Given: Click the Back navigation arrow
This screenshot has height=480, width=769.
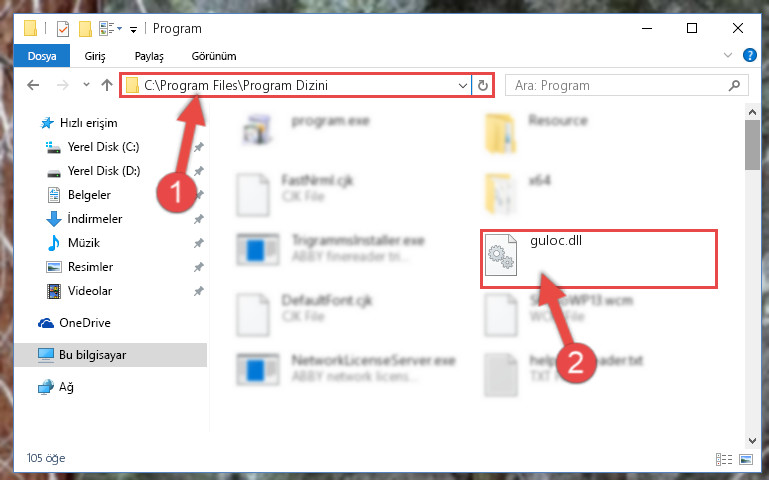Looking at the screenshot, I should (33, 85).
